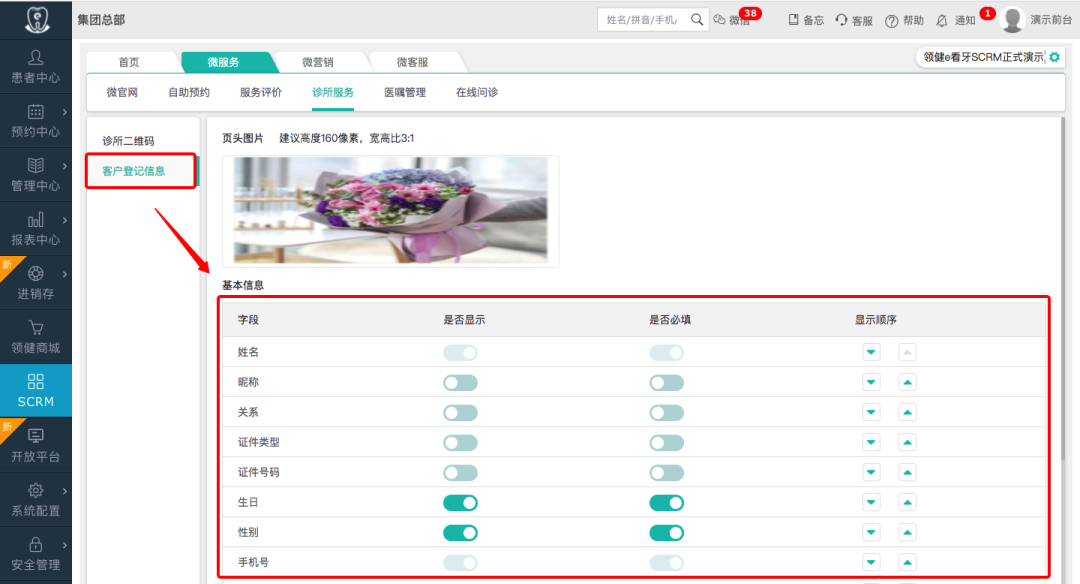Screen dimensions: 1080x584
Task: Switch to 微营销 tab
Action: coord(318,62)
